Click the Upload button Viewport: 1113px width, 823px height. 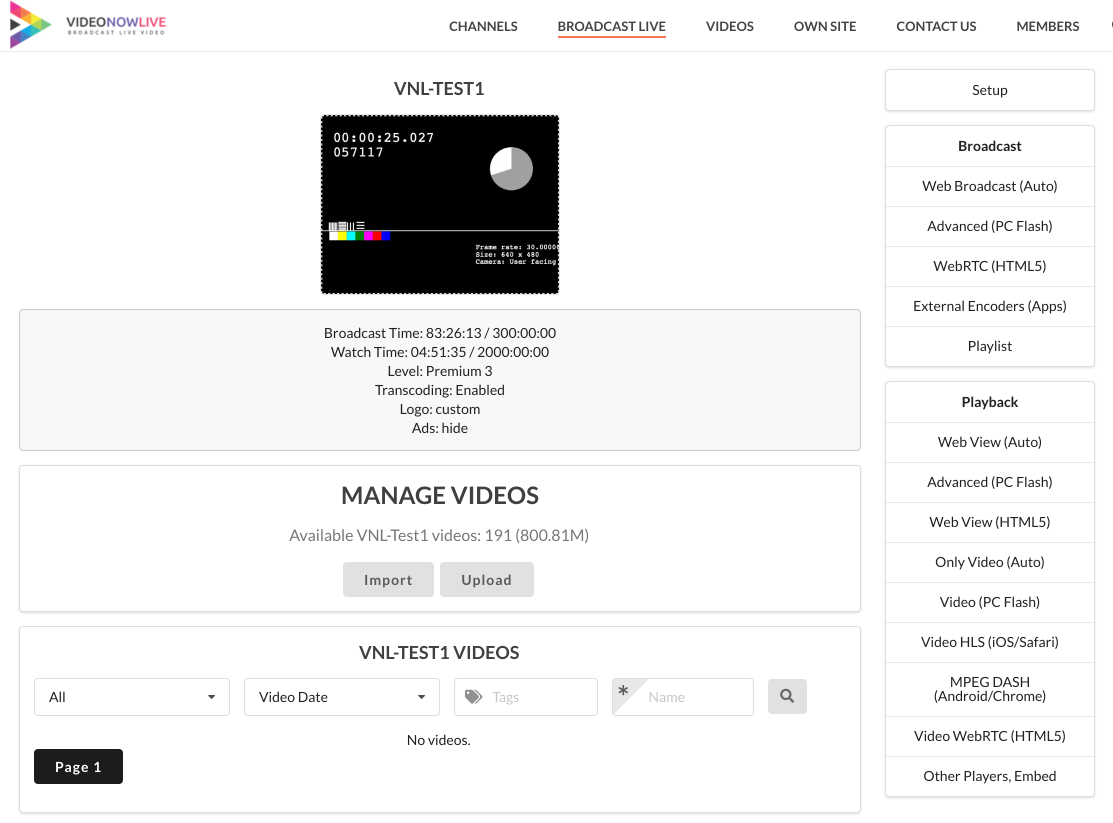[487, 579]
